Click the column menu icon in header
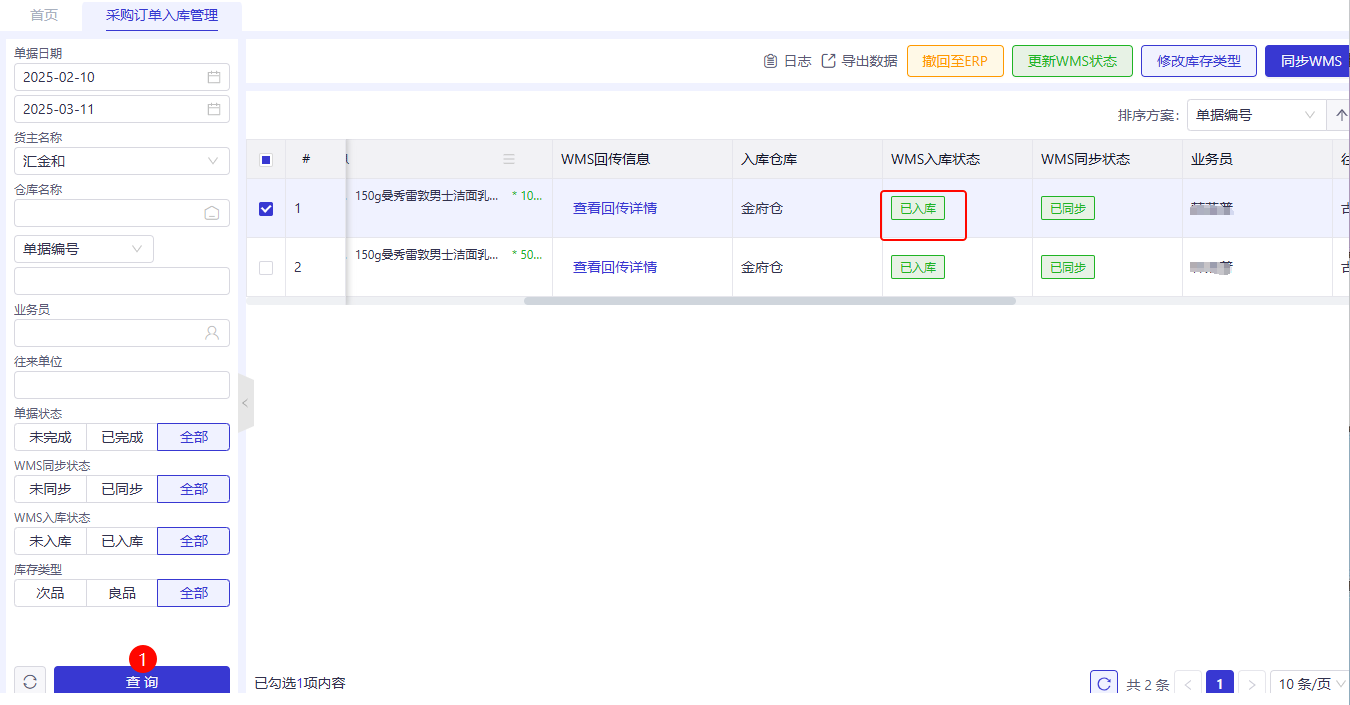The width and height of the screenshot is (1350, 705). (509, 159)
